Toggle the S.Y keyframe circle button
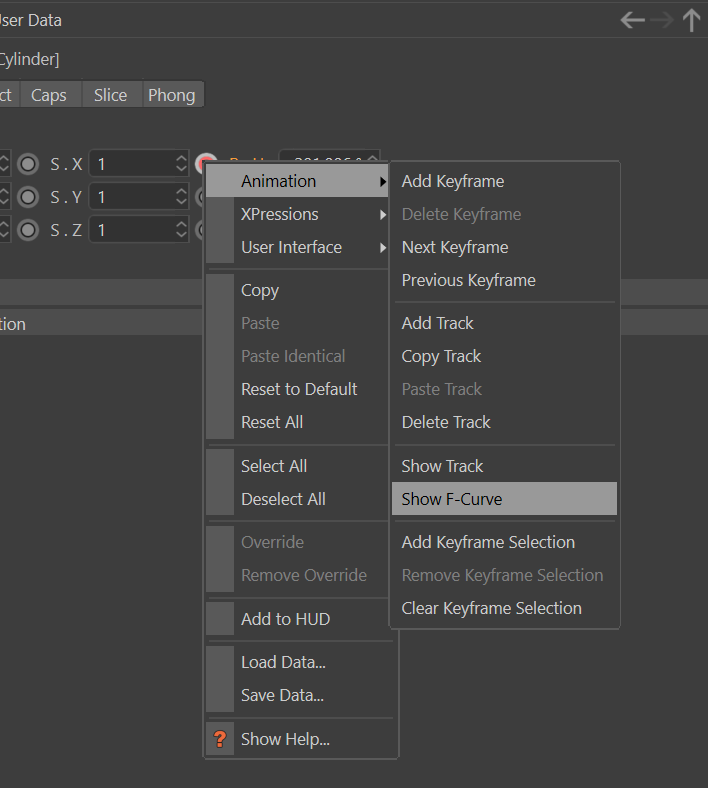This screenshot has width=708, height=788. tap(29, 197)
